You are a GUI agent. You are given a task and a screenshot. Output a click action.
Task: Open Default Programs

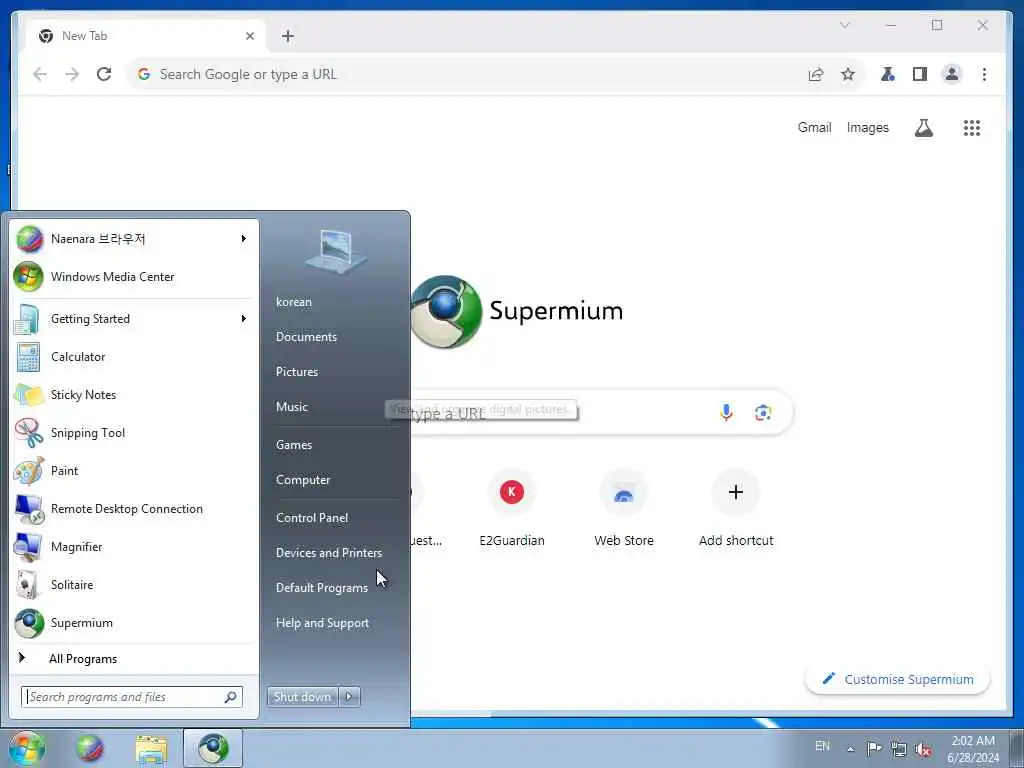[x=322, y=588]
